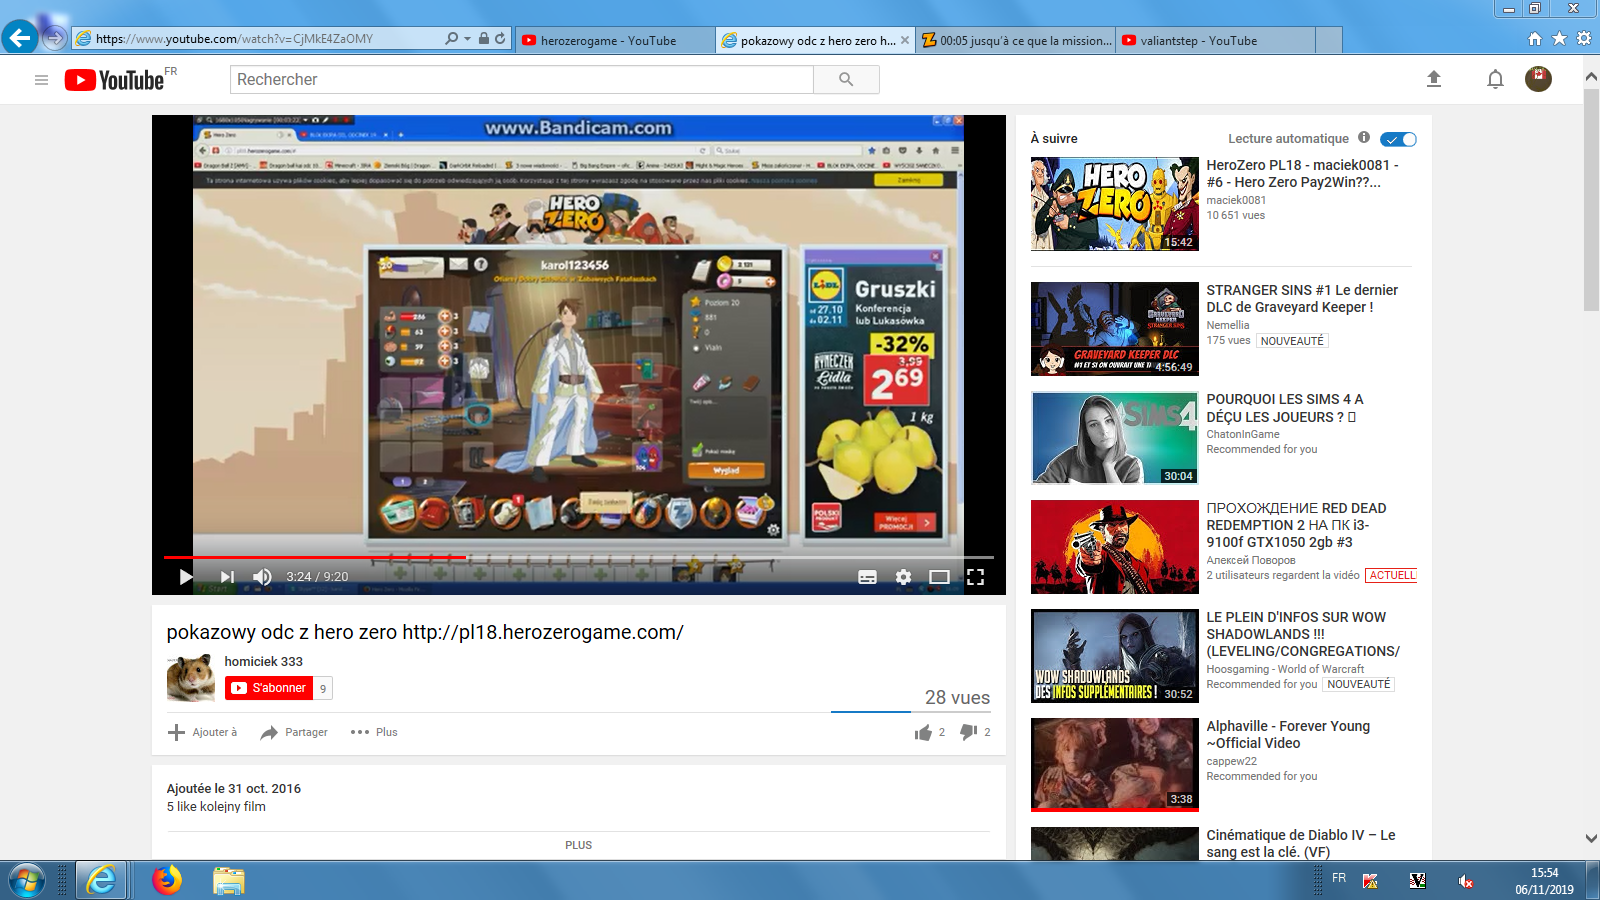This screenshot has height=900, width=1600.
Task: Show autoplay info icon
Action: click(1364, 138)
